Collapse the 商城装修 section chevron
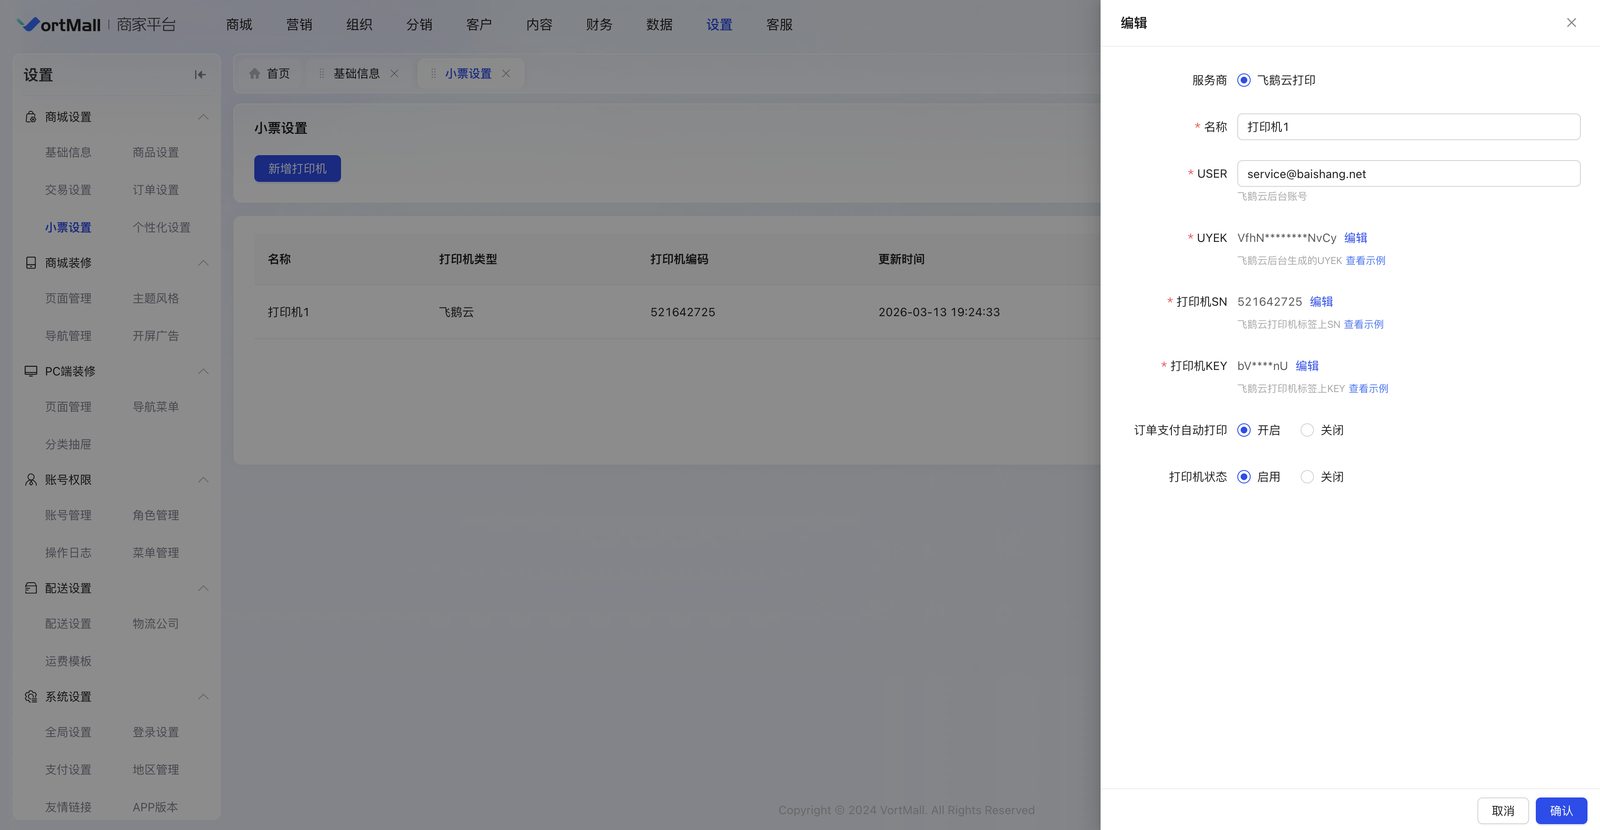1600x830 pixels. point(203,263)
